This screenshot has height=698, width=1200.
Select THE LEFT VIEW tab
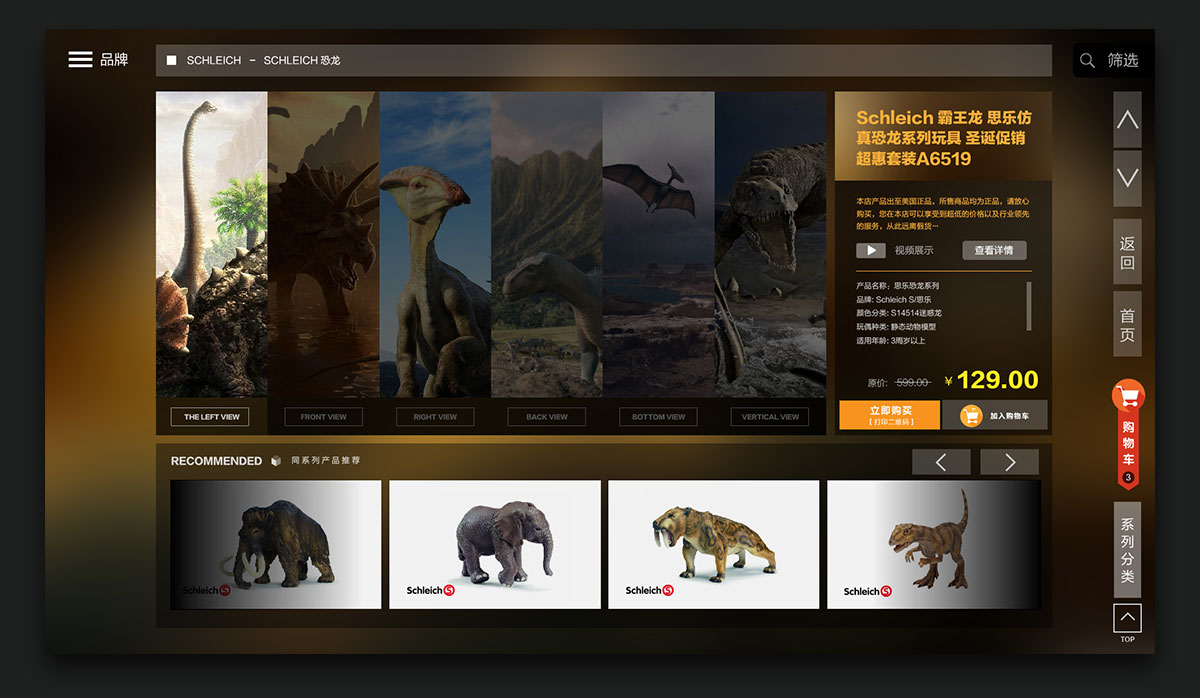tap(212, 417)
